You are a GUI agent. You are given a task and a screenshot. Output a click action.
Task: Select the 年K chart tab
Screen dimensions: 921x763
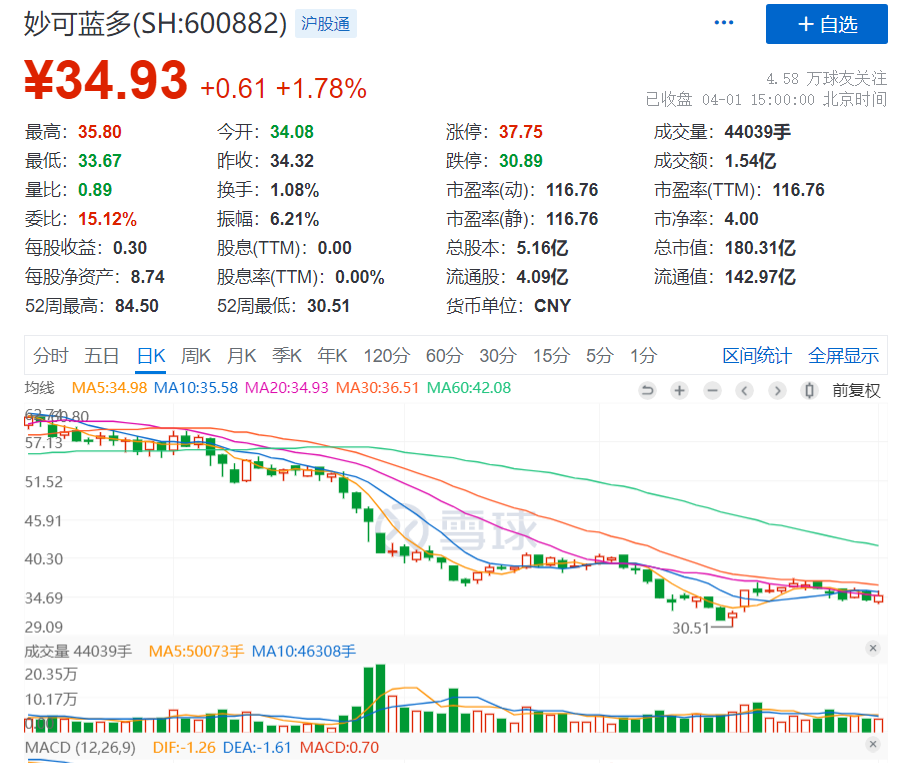coord(332,355)
